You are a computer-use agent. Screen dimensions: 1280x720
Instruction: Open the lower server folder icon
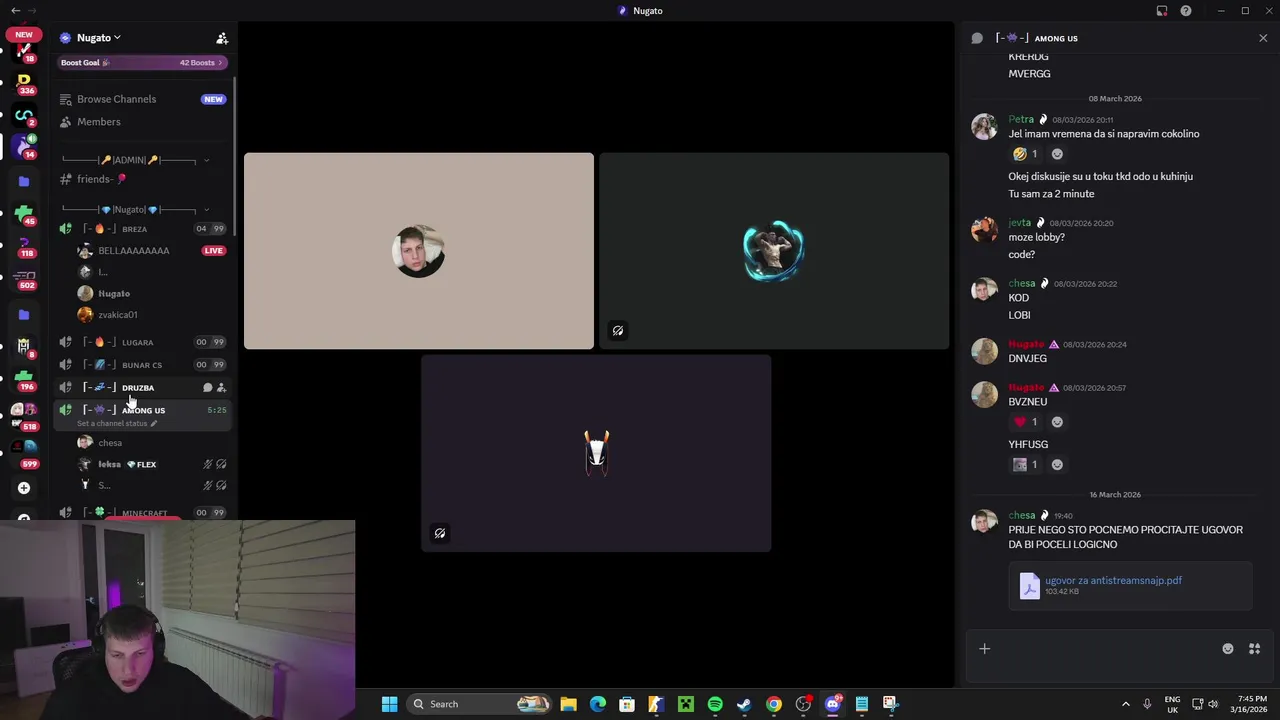coord(24,315)
